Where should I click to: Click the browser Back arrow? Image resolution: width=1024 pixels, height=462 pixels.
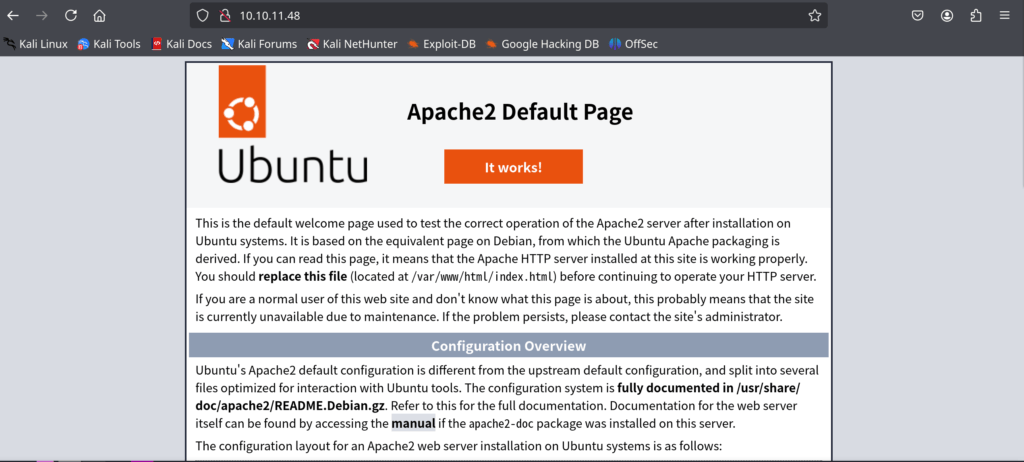point(13,16)
